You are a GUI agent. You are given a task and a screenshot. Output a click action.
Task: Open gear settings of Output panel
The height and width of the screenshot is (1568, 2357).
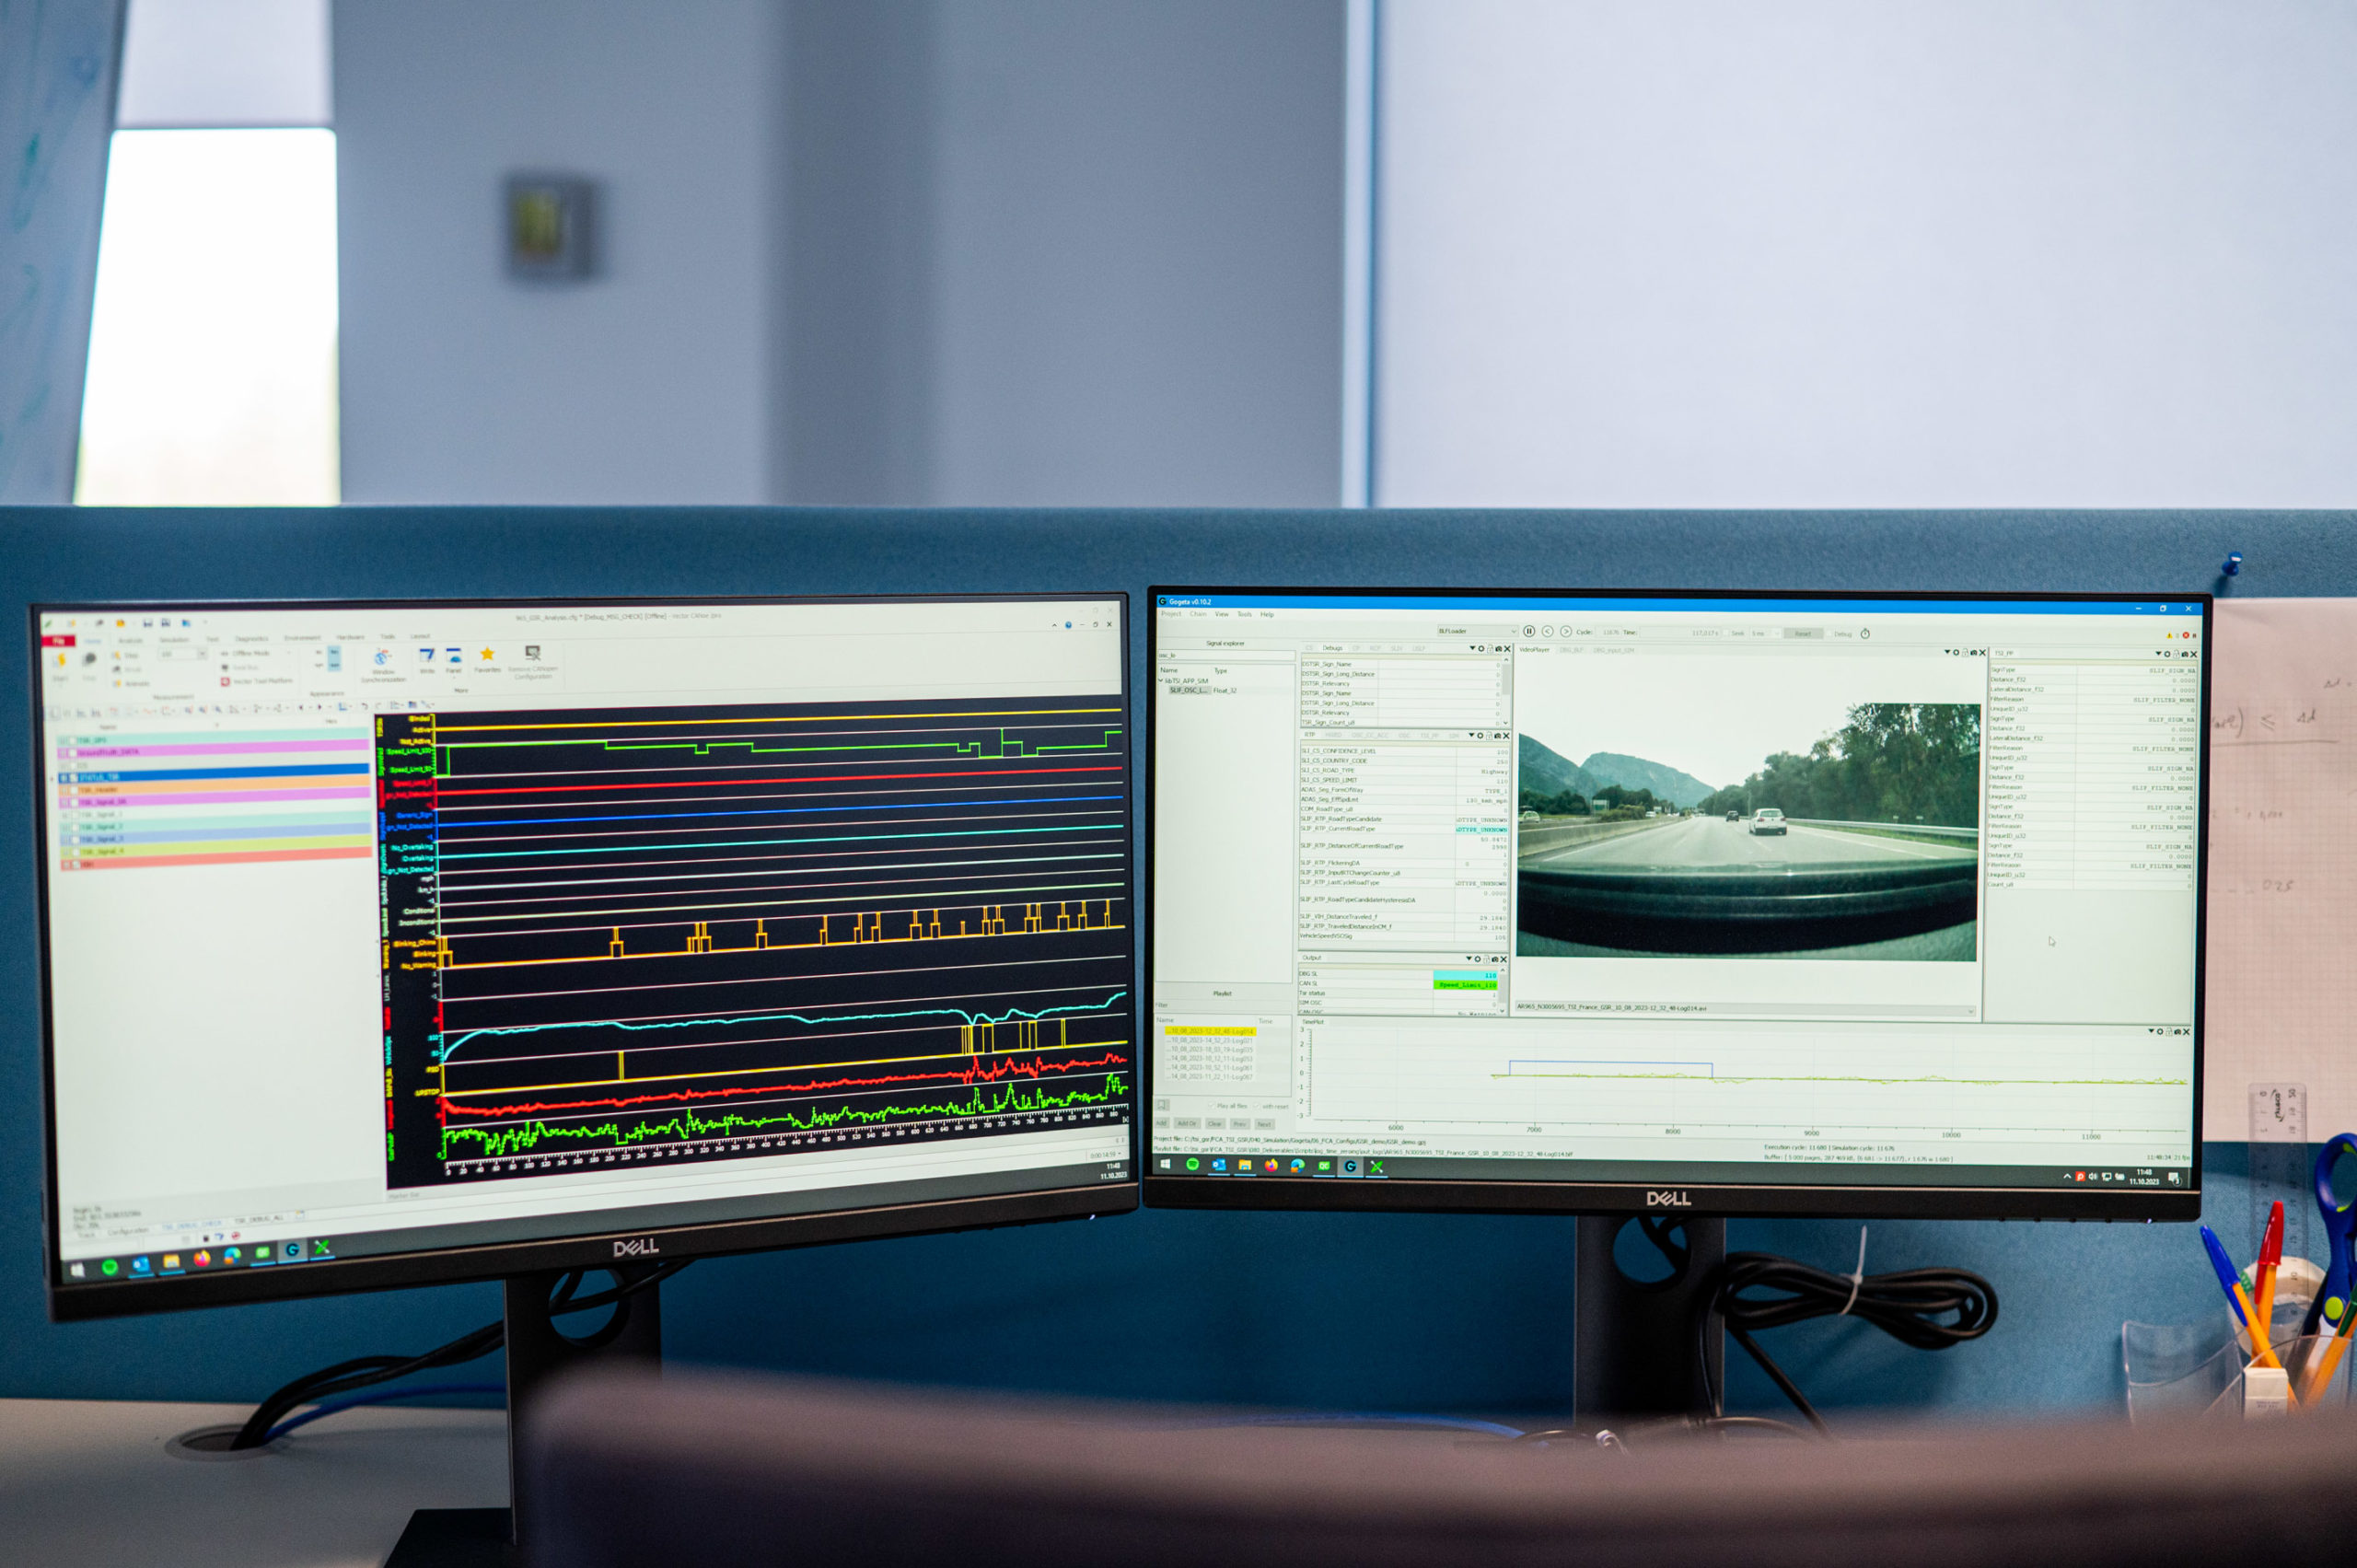tap(1478, 960)
